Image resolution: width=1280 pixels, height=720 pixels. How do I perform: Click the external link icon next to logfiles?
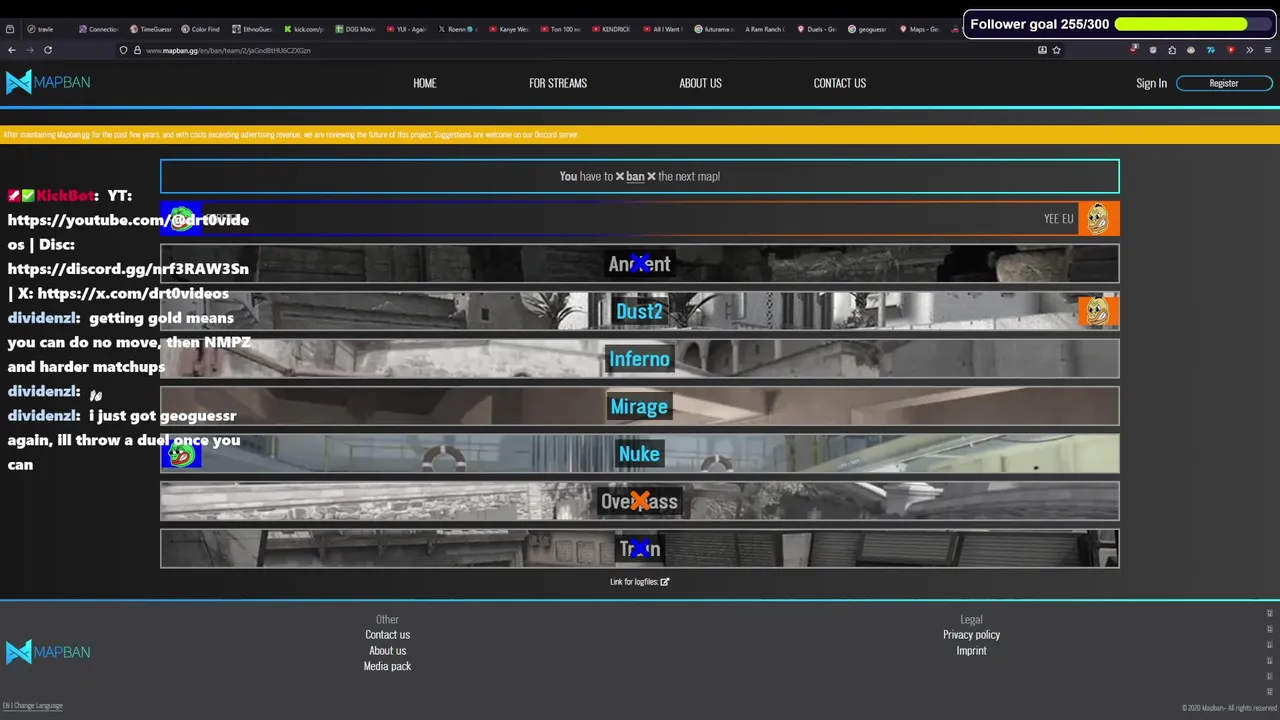click(x=665, y=582)
